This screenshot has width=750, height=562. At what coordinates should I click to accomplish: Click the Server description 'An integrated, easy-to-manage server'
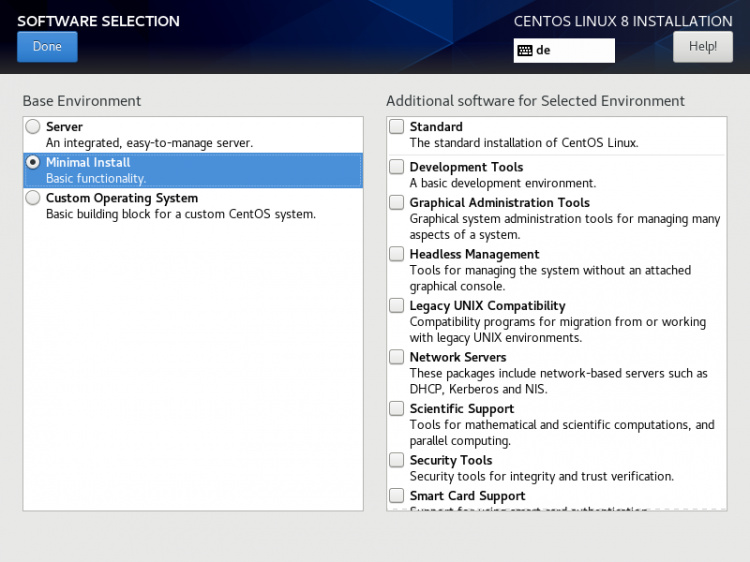point(149,143)
